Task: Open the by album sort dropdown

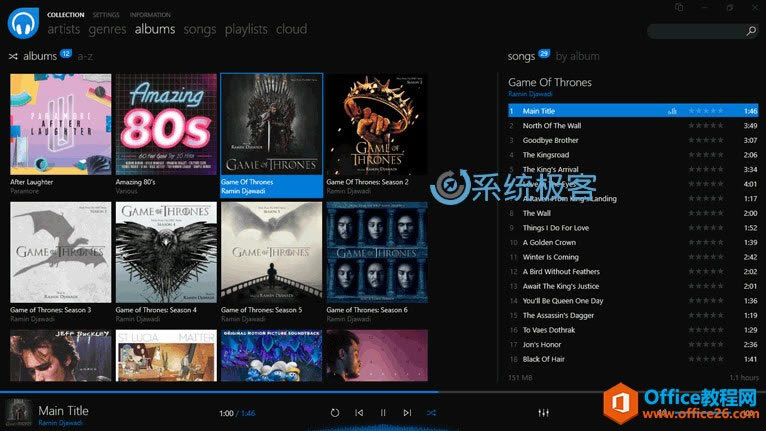Action: point(577,57)
